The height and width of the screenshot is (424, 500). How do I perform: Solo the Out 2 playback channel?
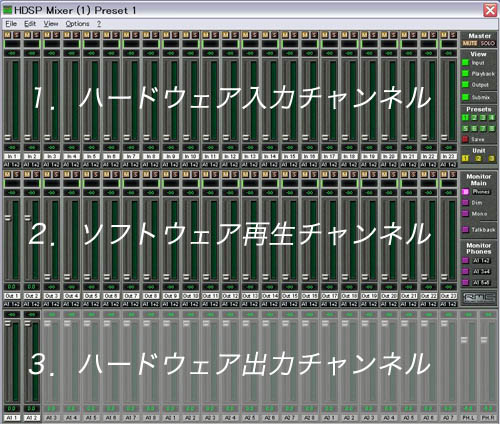pos(36,174)
